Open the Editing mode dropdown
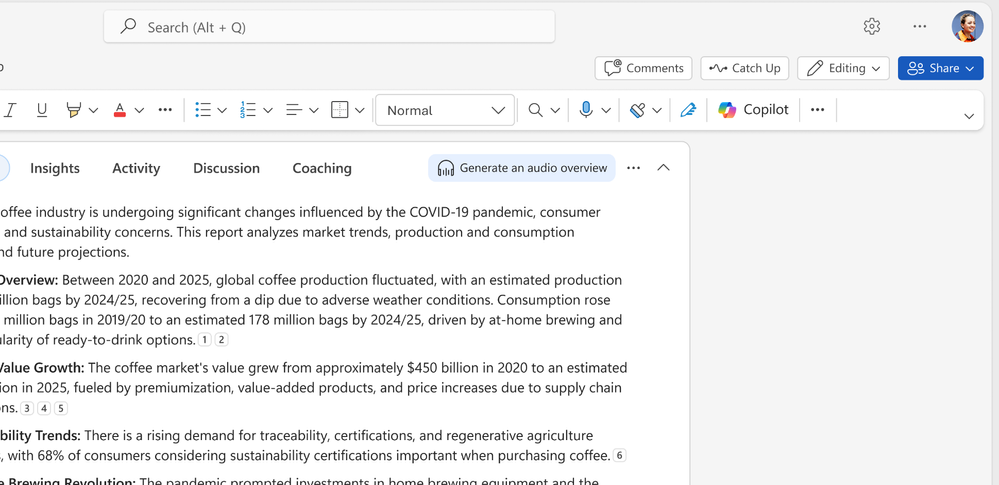999x485 pixels. click(843, 68)
